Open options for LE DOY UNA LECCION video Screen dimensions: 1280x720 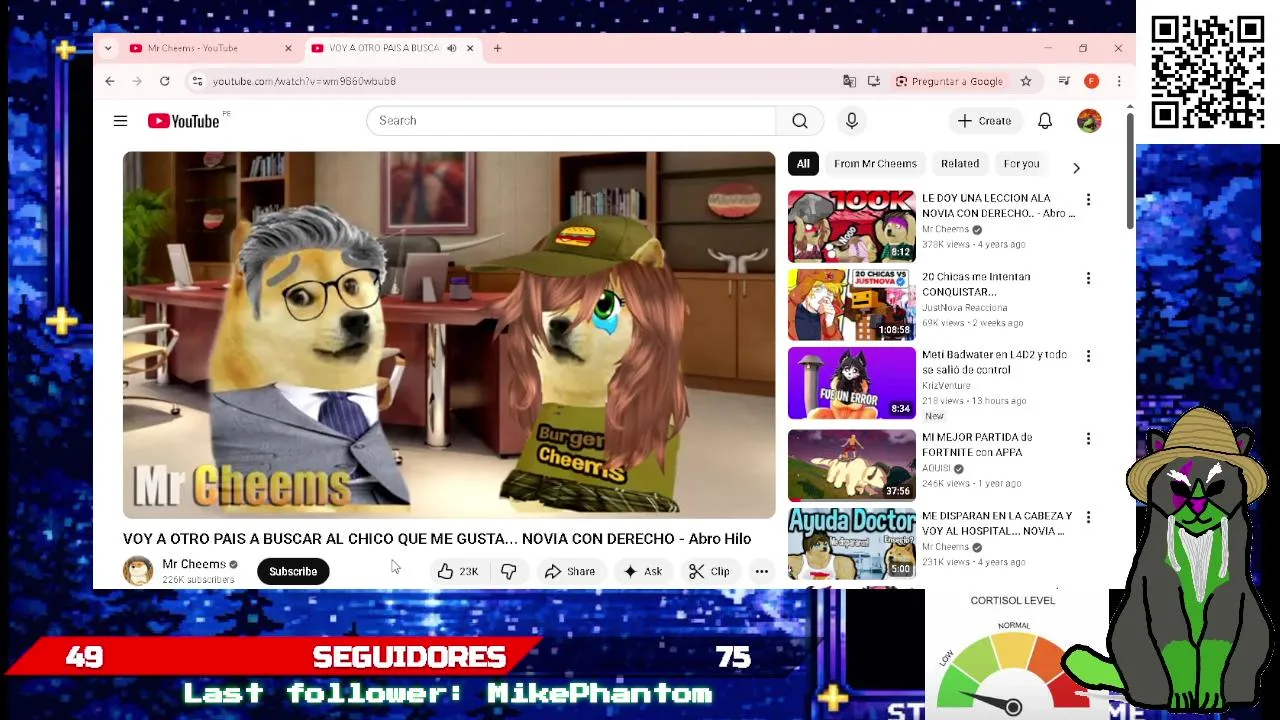(x=1088, y=200)
